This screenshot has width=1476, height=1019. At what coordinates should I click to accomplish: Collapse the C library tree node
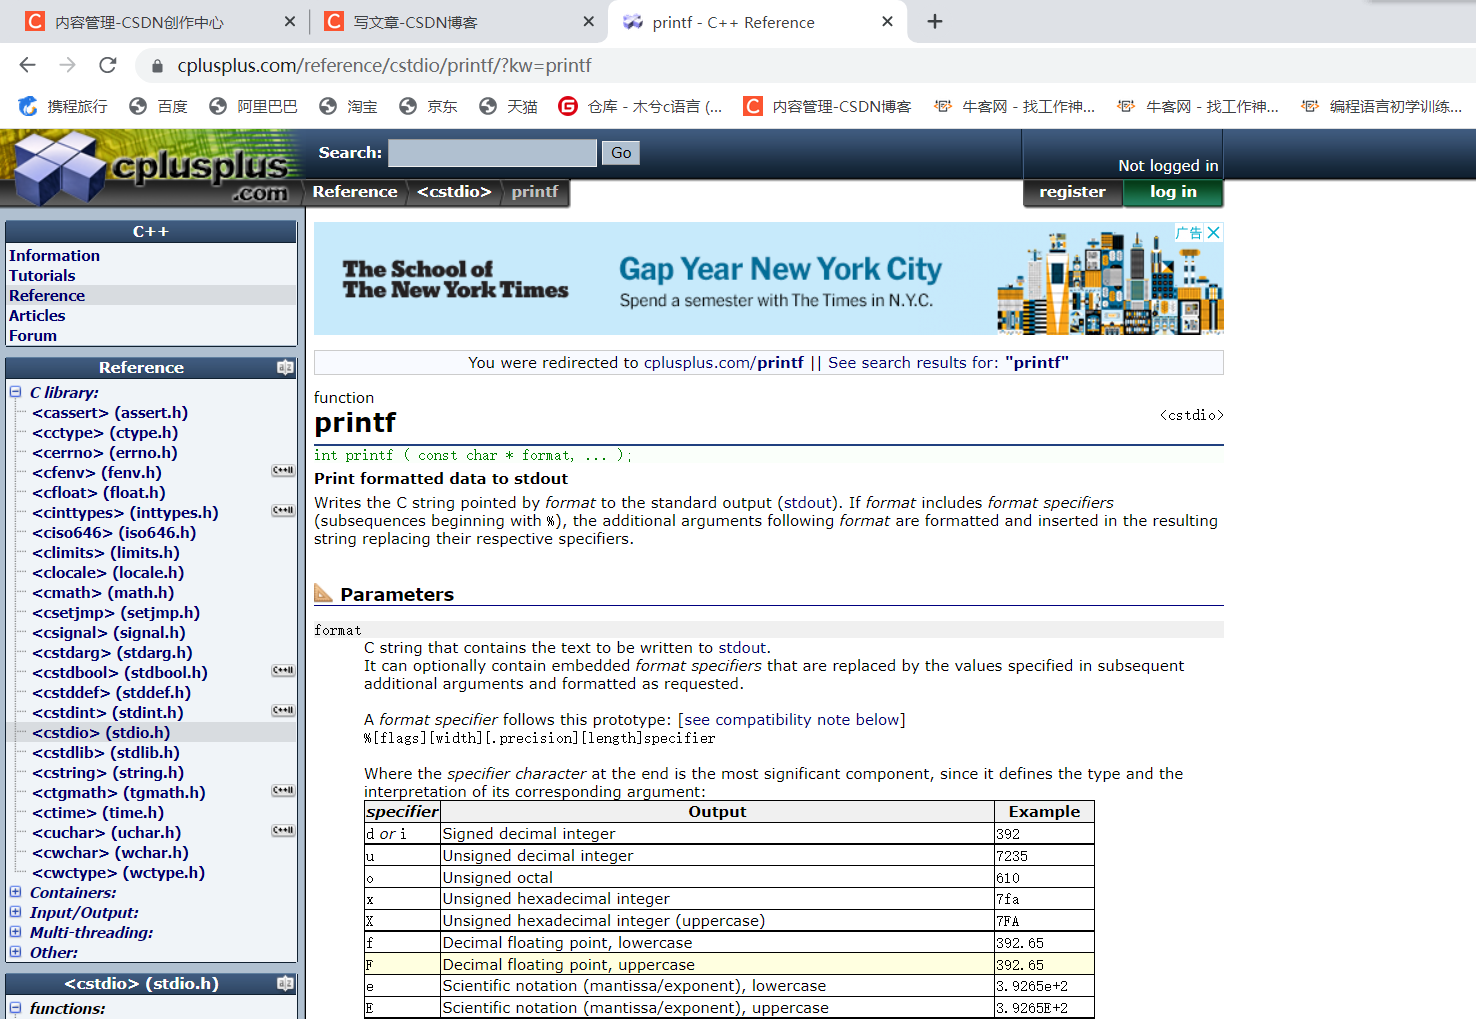(x=16, y=392)
